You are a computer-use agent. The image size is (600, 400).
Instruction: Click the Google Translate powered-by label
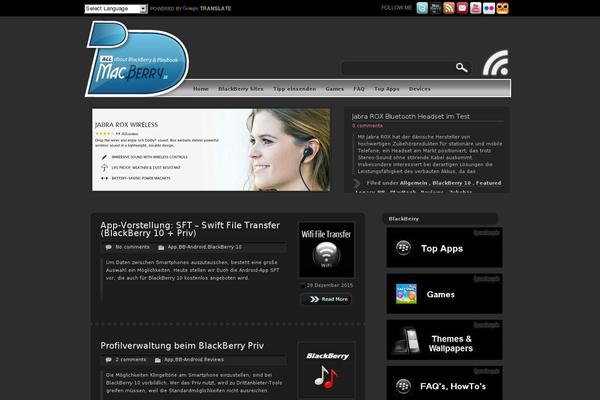[191, 8]
